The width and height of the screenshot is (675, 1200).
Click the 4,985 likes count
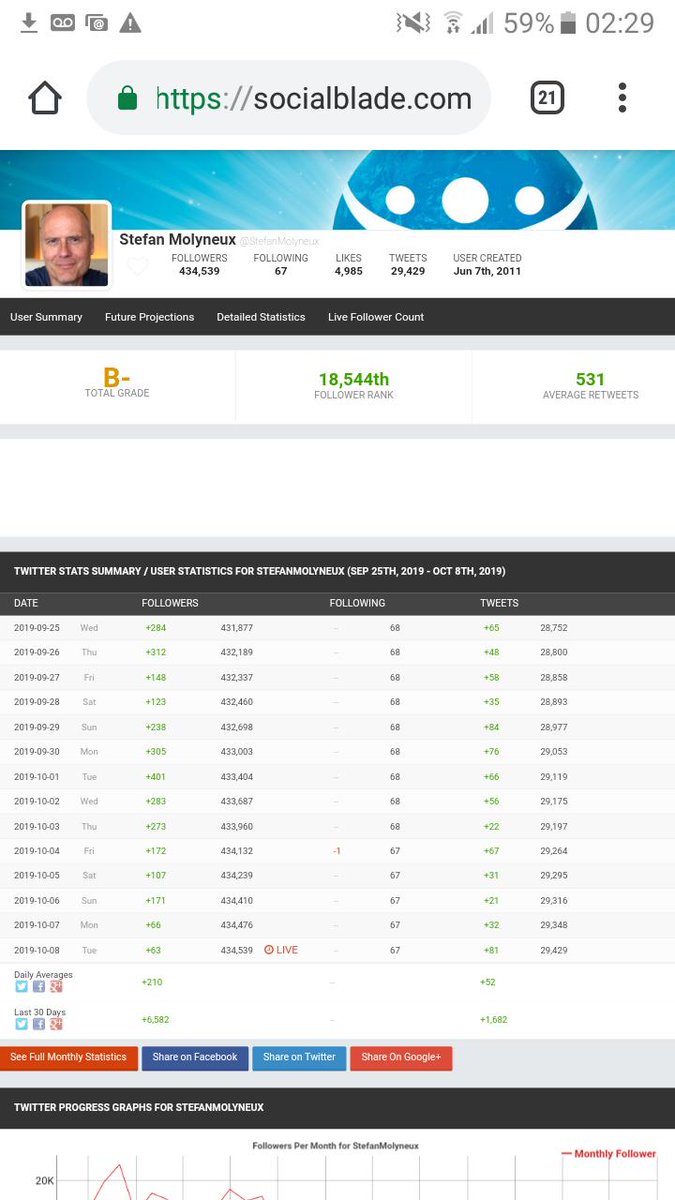coord(348,271)
